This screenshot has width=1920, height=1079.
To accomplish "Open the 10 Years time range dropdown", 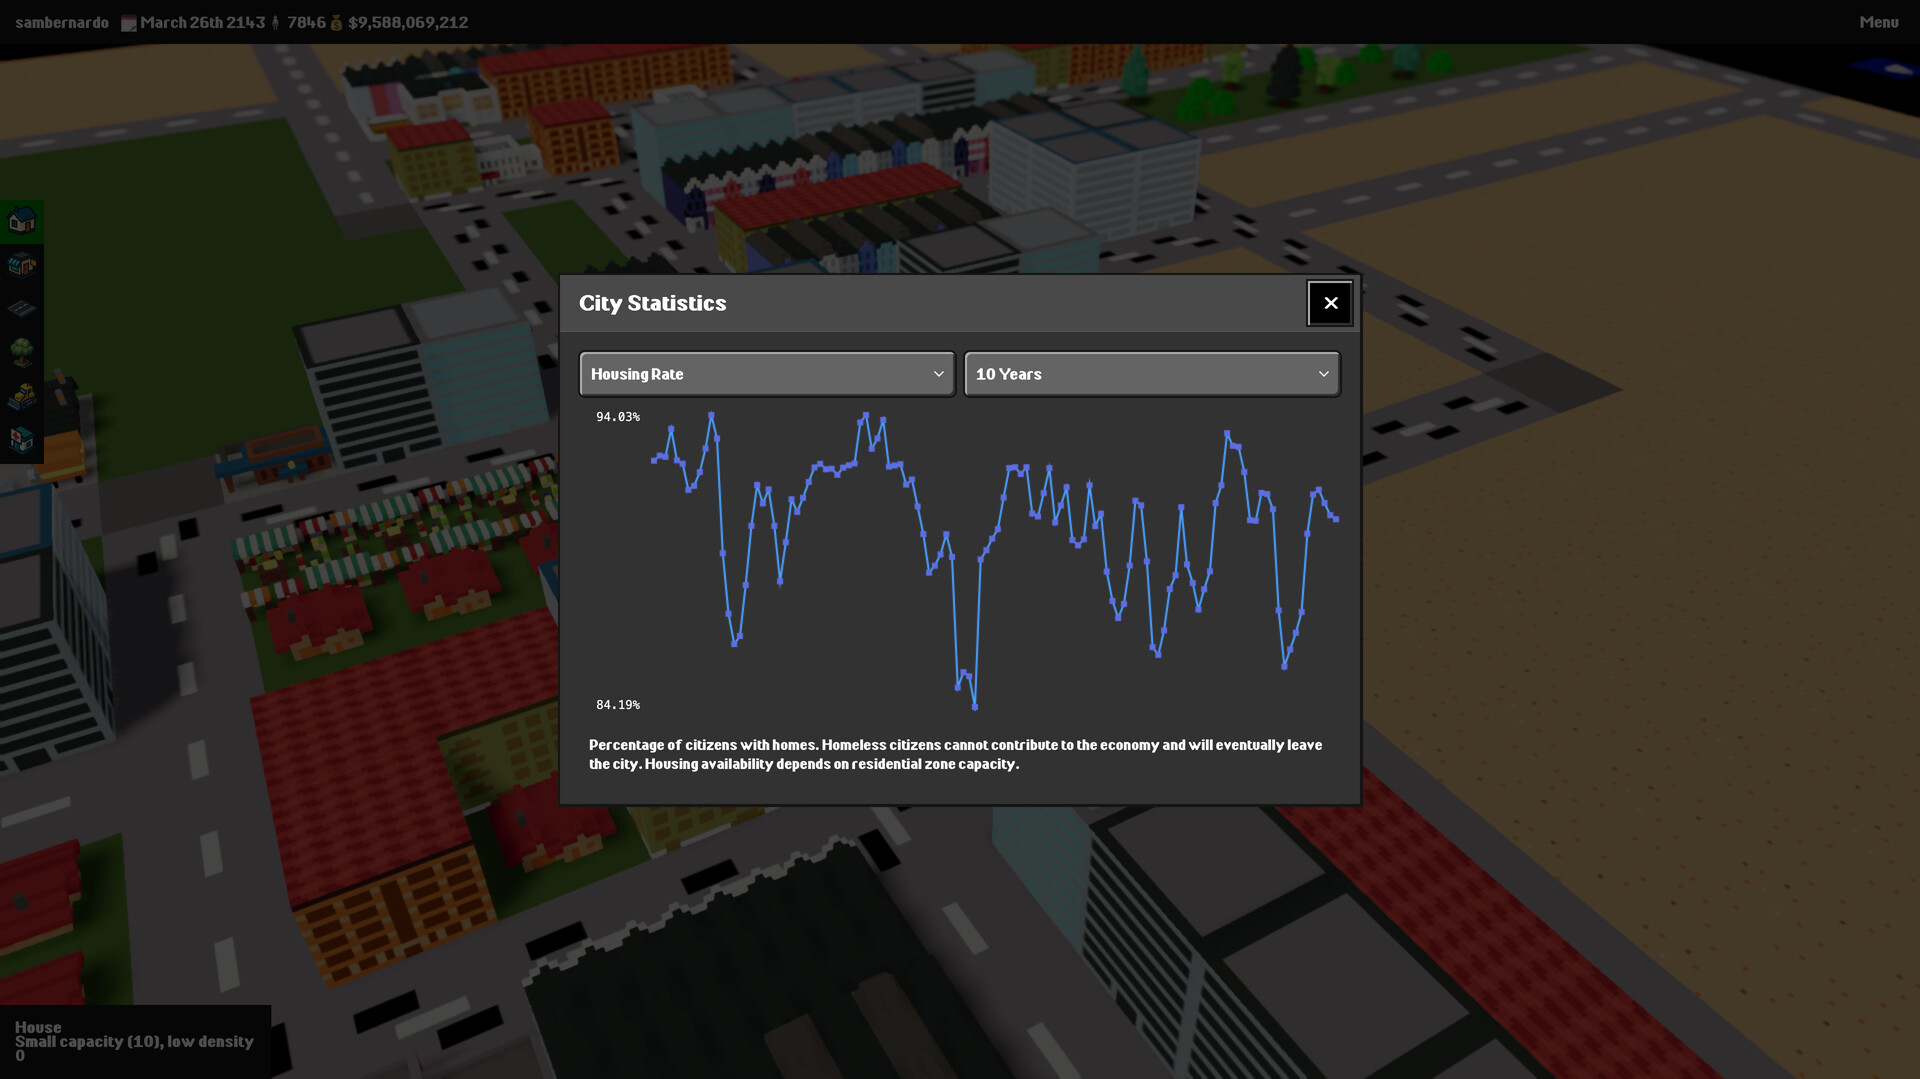I will click(x=1152, y=374).
